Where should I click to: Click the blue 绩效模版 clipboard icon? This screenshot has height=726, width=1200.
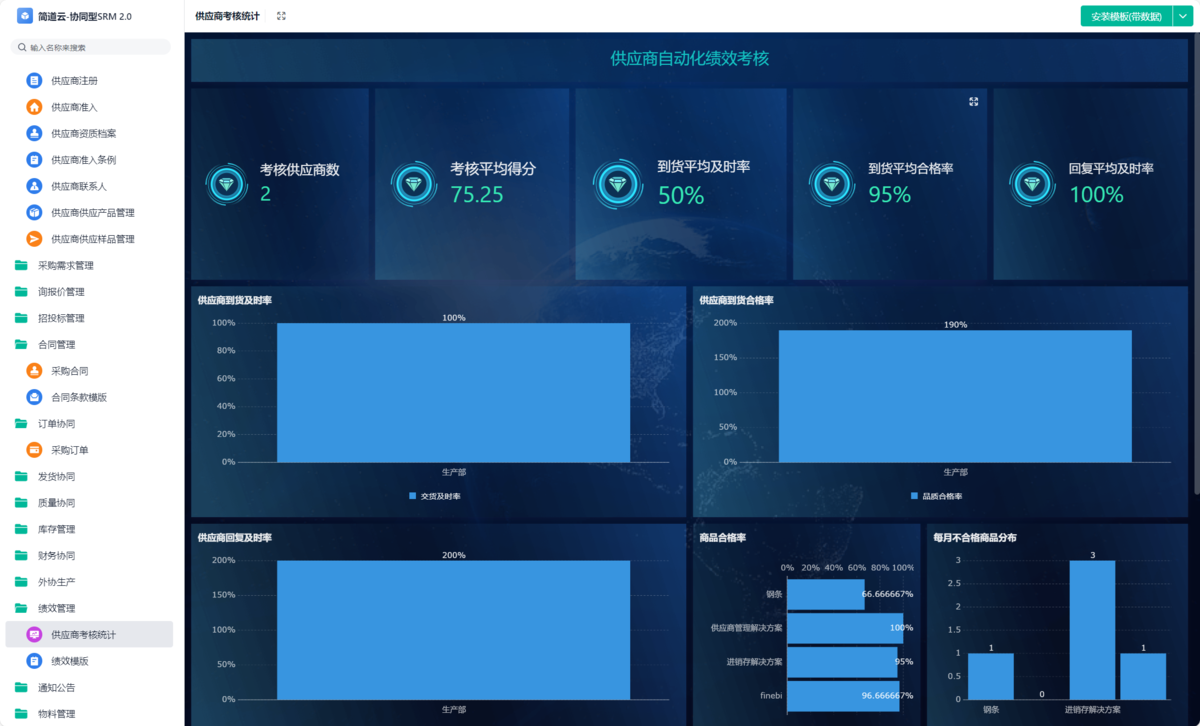(34, 661)
